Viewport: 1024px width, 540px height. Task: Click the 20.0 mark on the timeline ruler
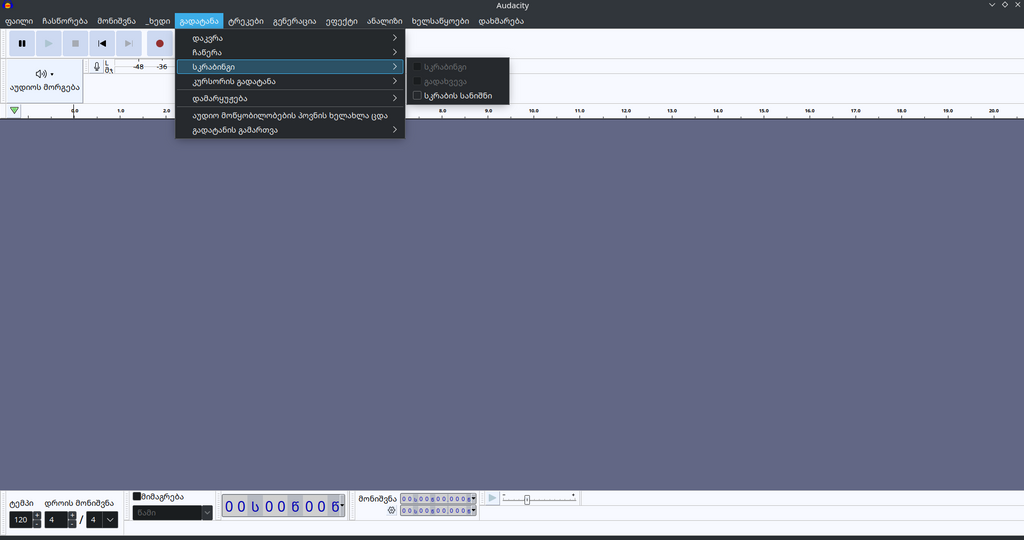(x=993, y=111)
